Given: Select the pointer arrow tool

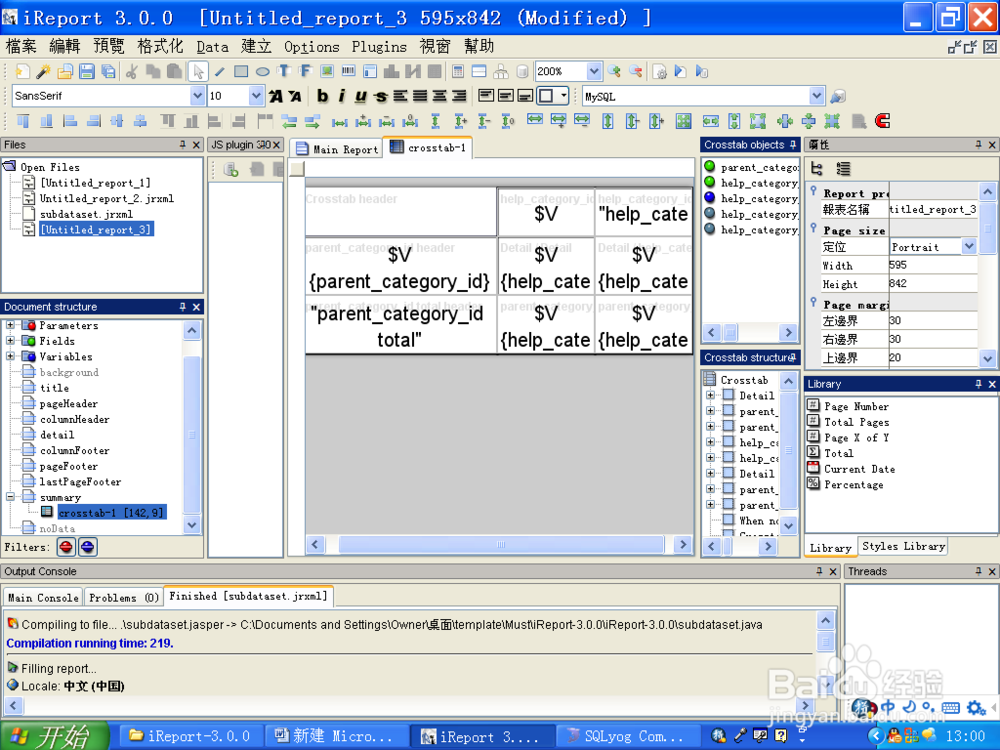Looking at the screenshot, I should (198, 71).
